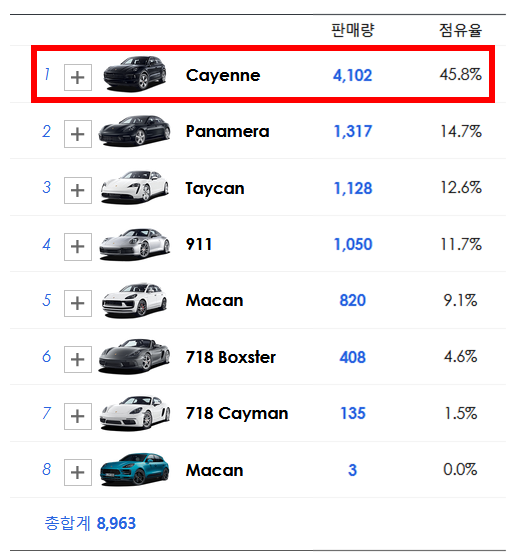Select the 판매량 column header
Screen dimensions: 529x560
353,30
